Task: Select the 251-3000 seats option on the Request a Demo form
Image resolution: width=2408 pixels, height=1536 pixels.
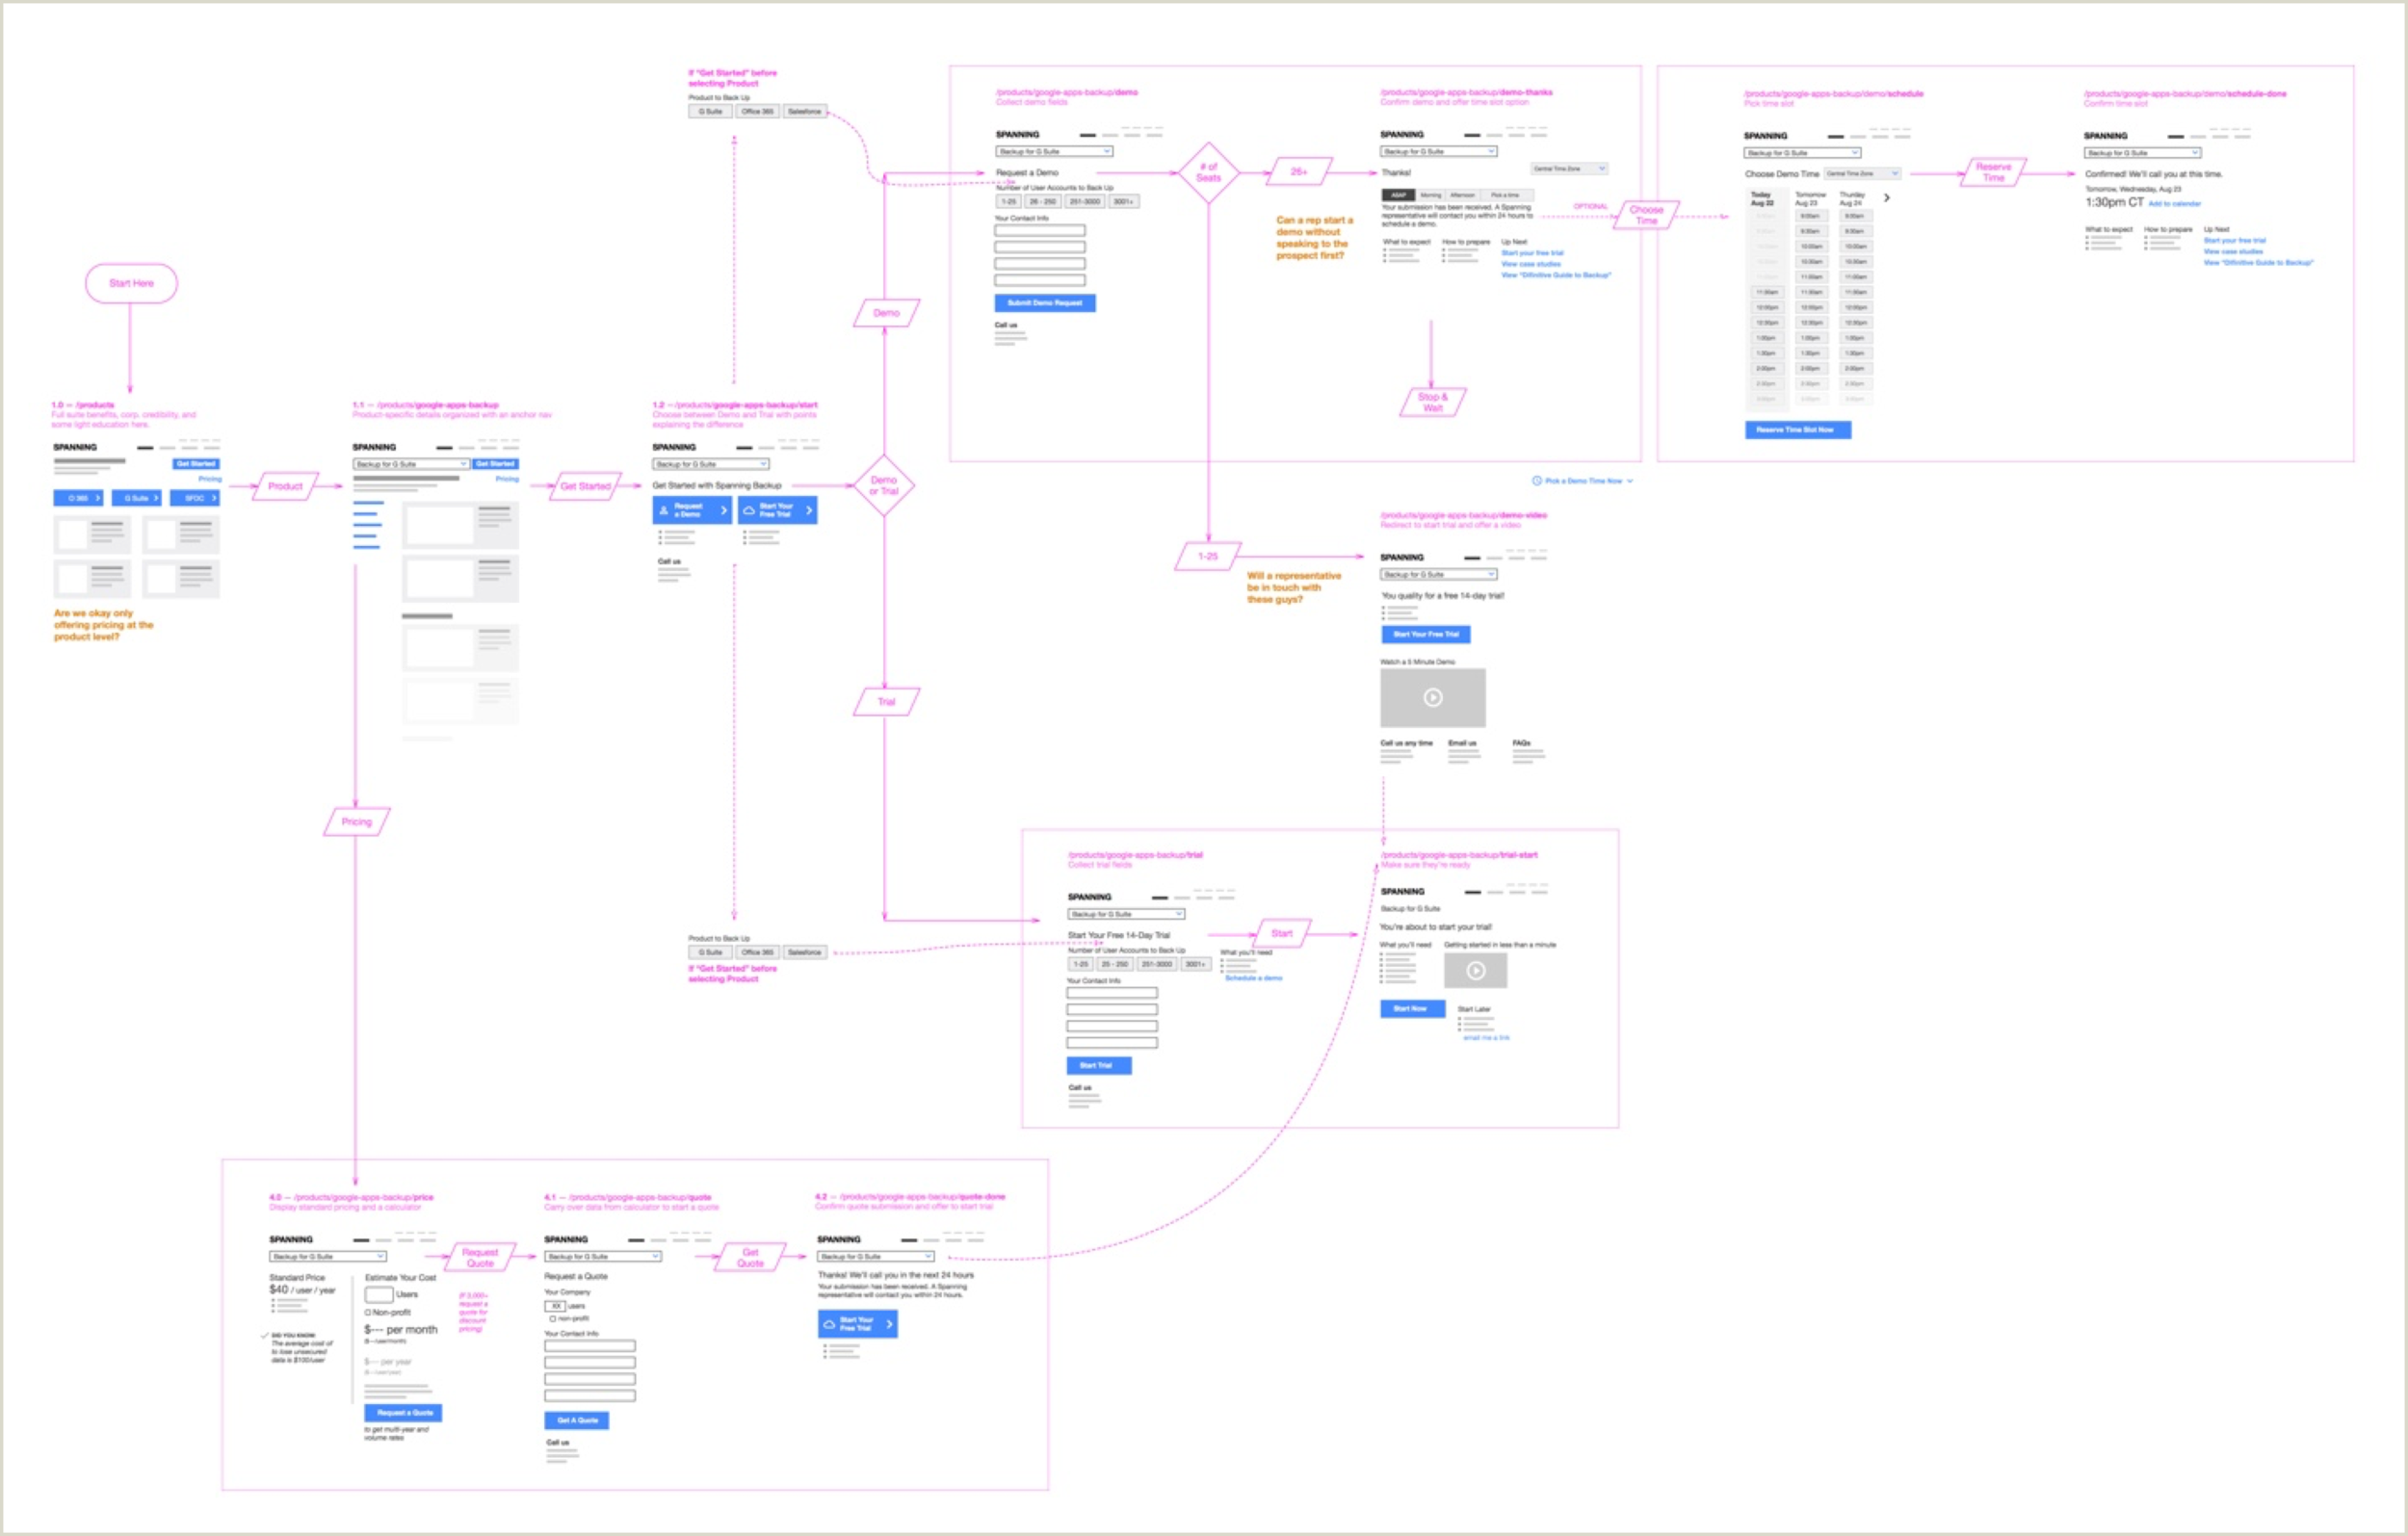Action: coord(1085,201)
